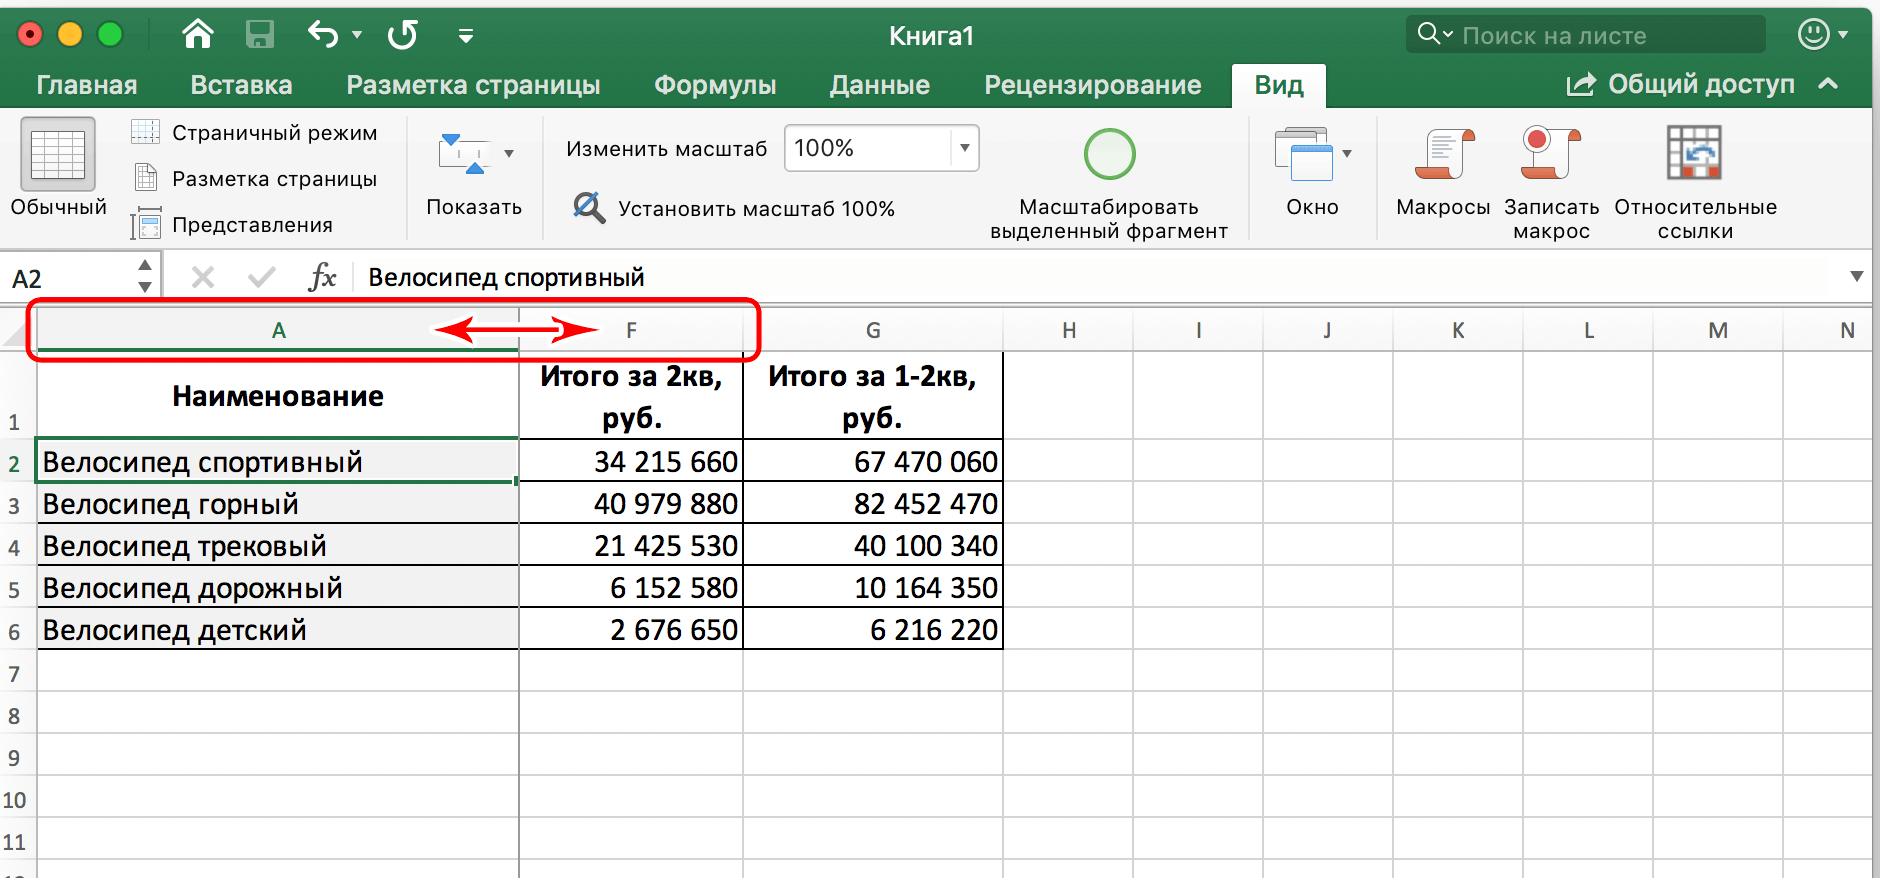1880x878 pixels.
Task: Click the Общий доступ share button
Action: [1680, 84]
